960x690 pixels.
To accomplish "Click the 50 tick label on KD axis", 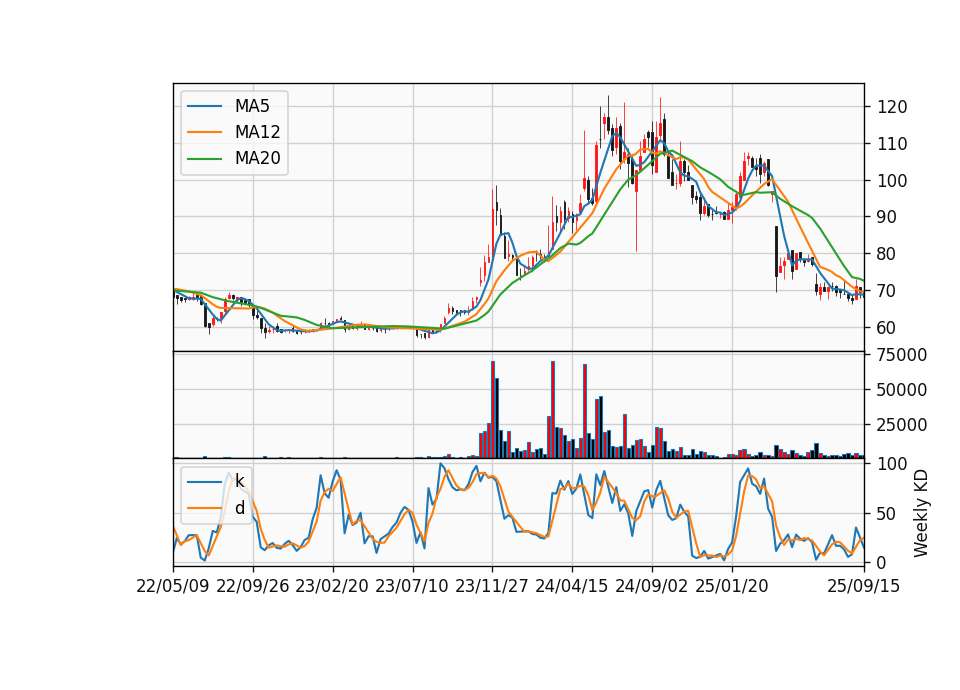I will pos(887,513).
